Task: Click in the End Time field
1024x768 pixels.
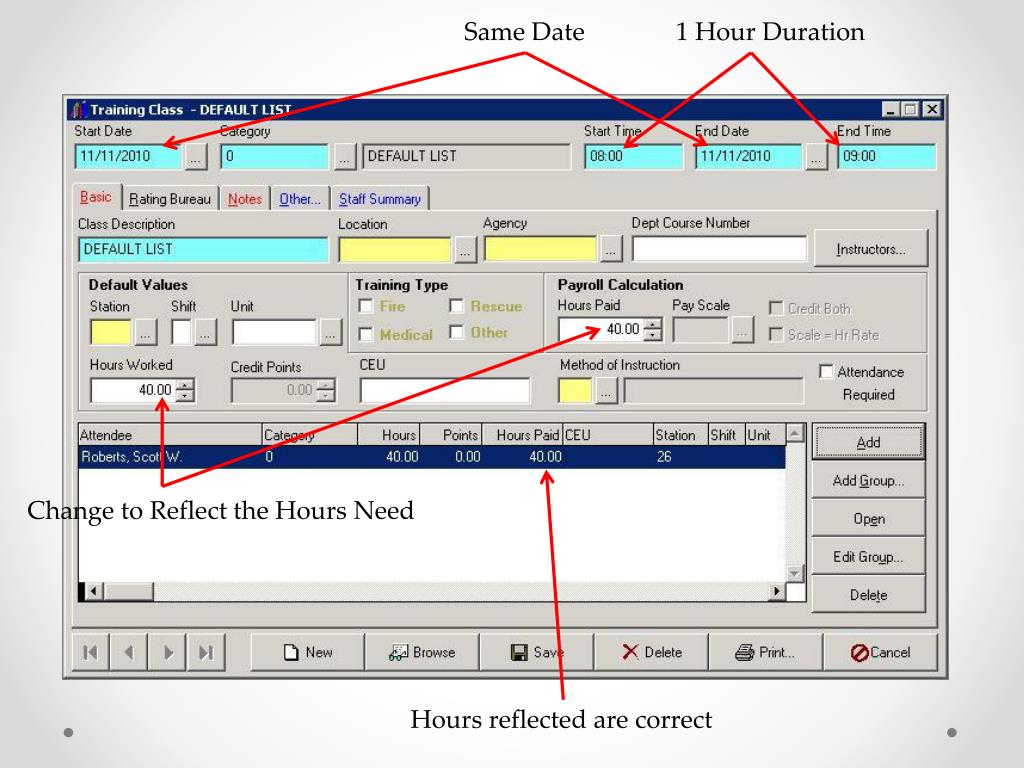Action: (x=887, y=157)
